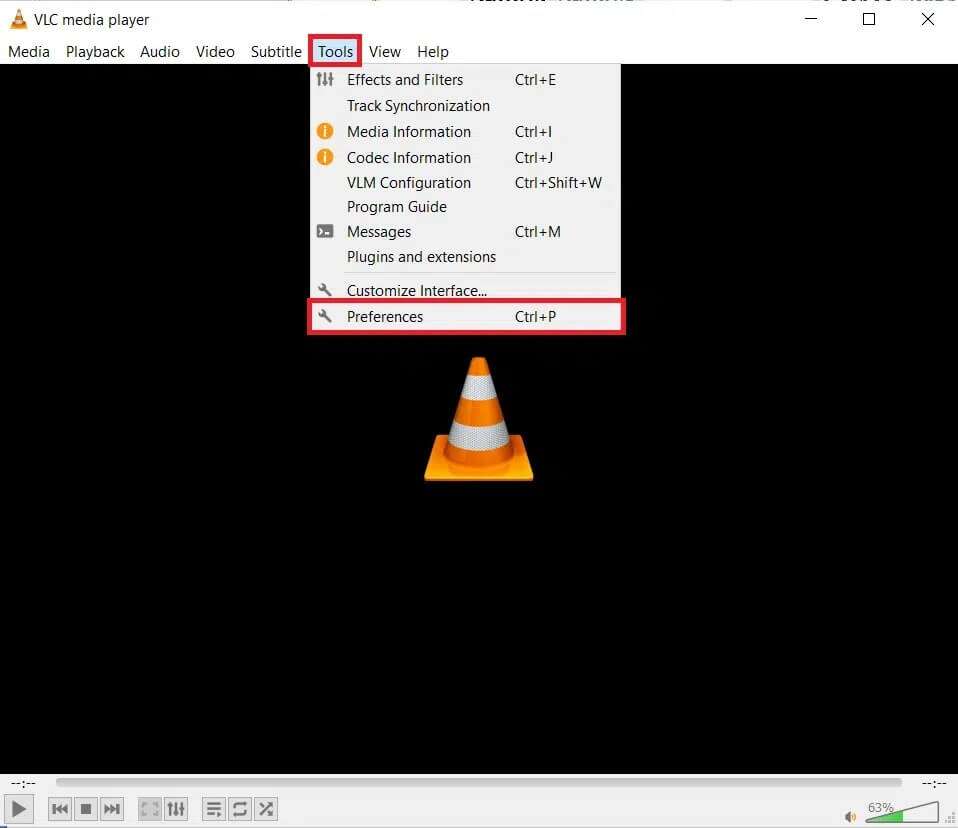Viewport: 958px width, 828px height.
Task: Click the remaining time label
Action: (934, 783)
